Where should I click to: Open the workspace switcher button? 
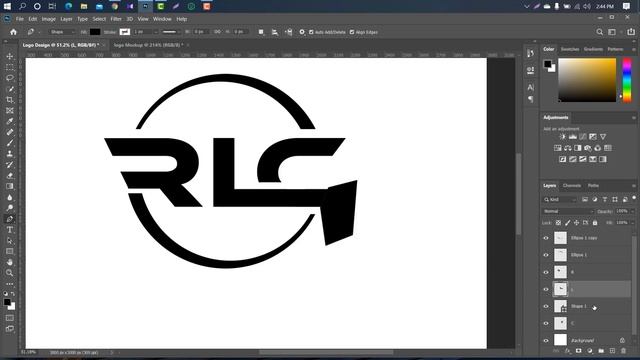coord(612,32)
